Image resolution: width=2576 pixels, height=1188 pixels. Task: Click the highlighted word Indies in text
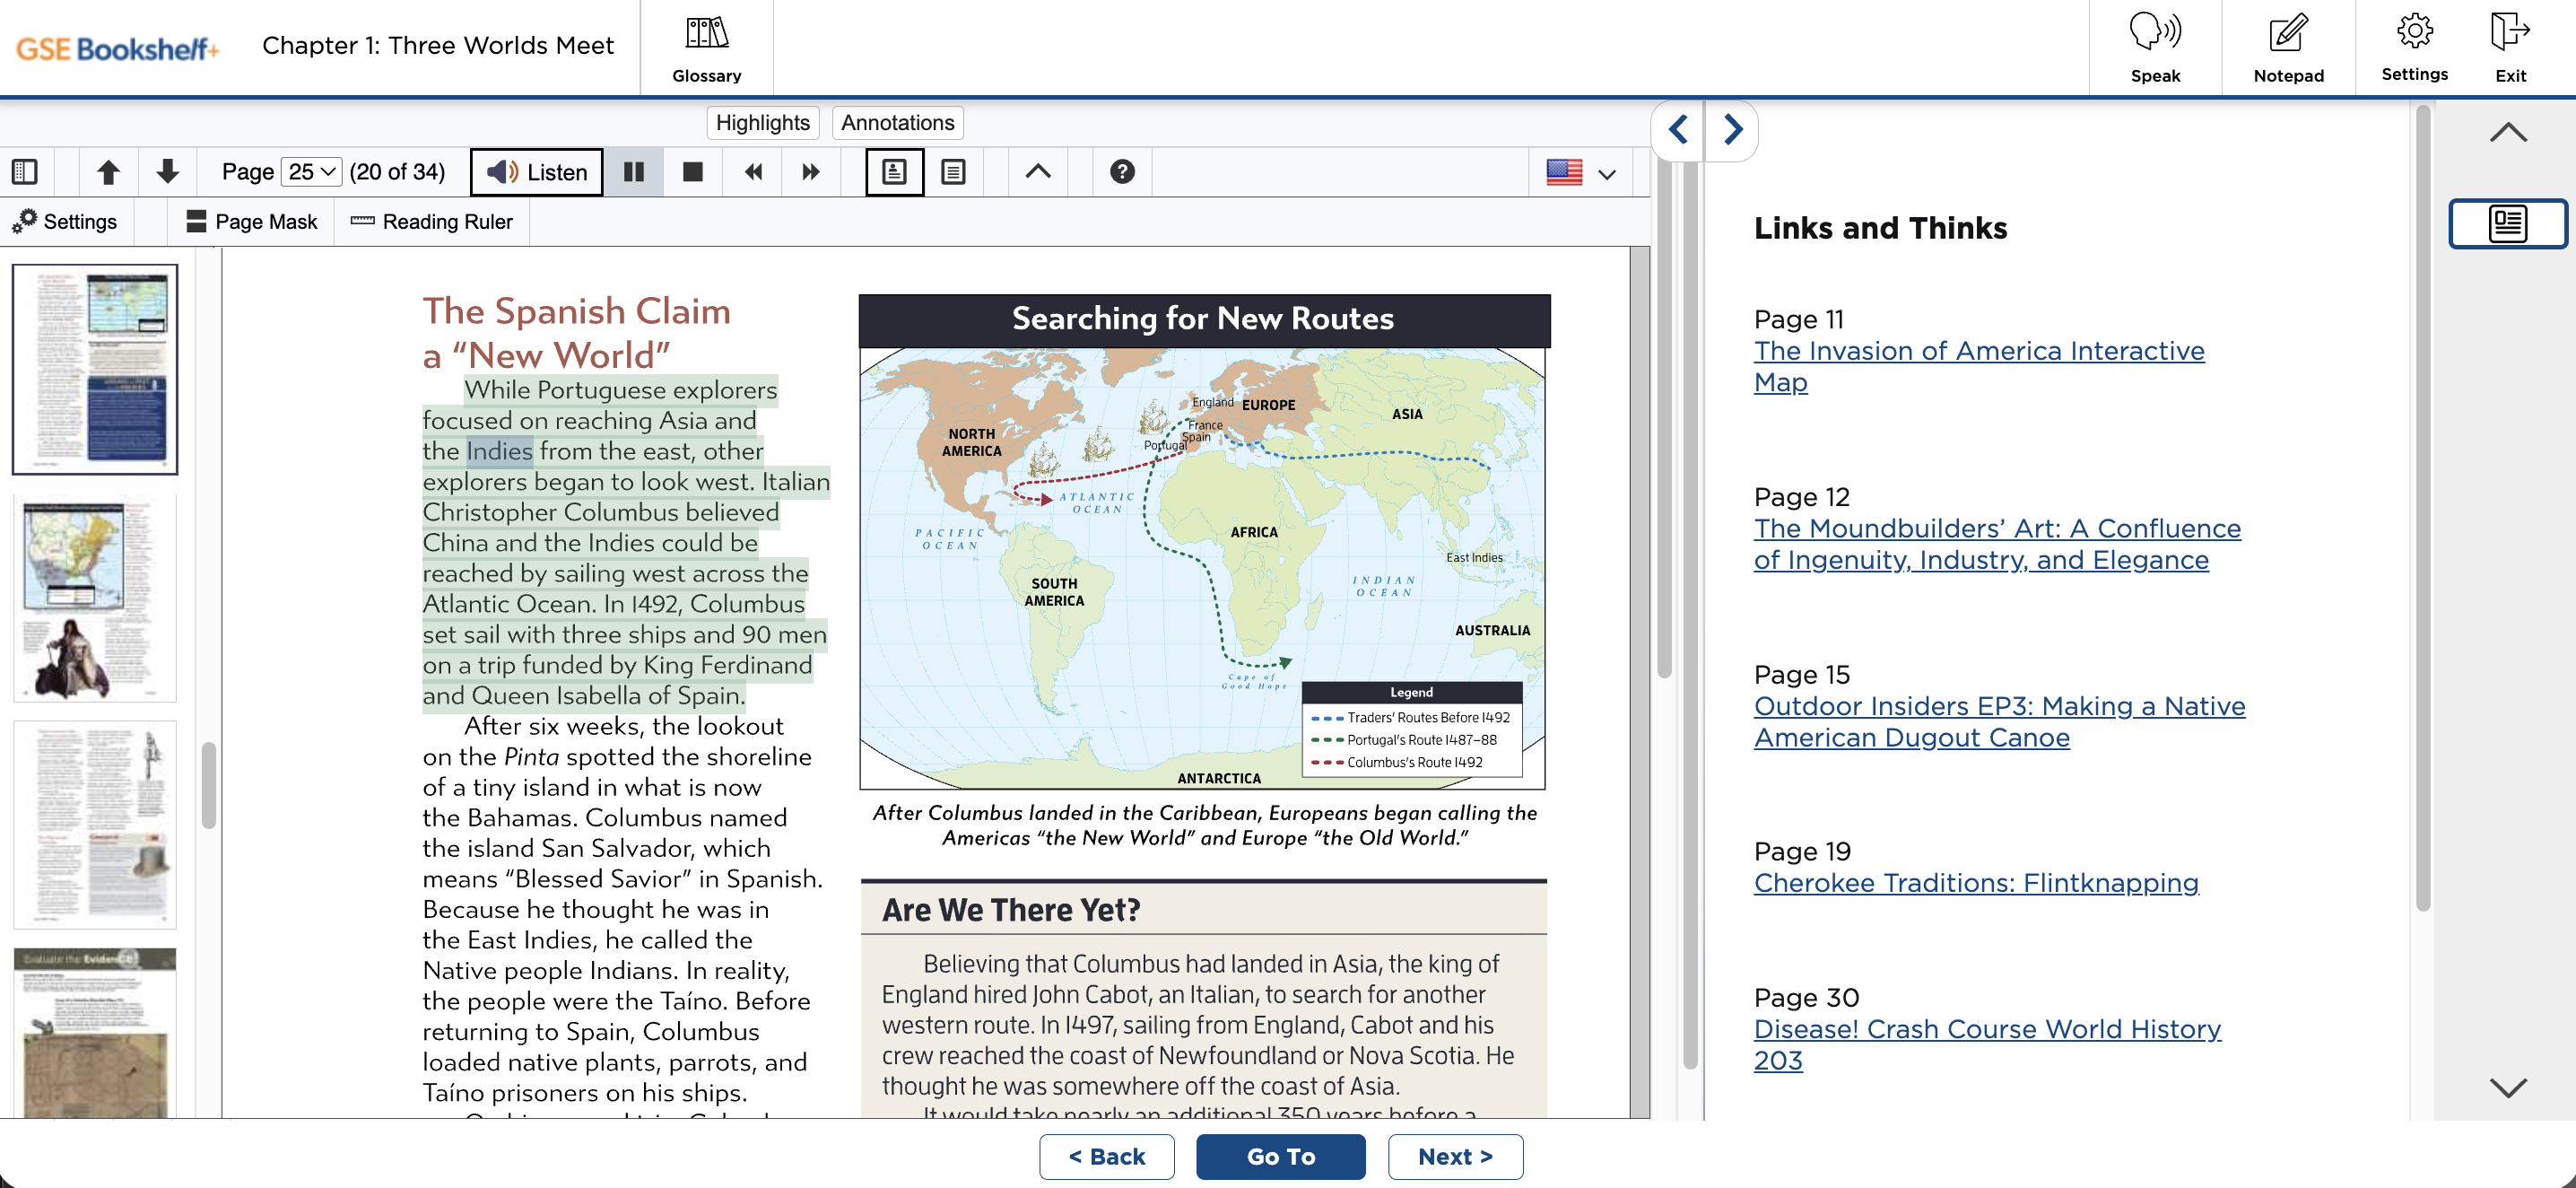(500, 451)
